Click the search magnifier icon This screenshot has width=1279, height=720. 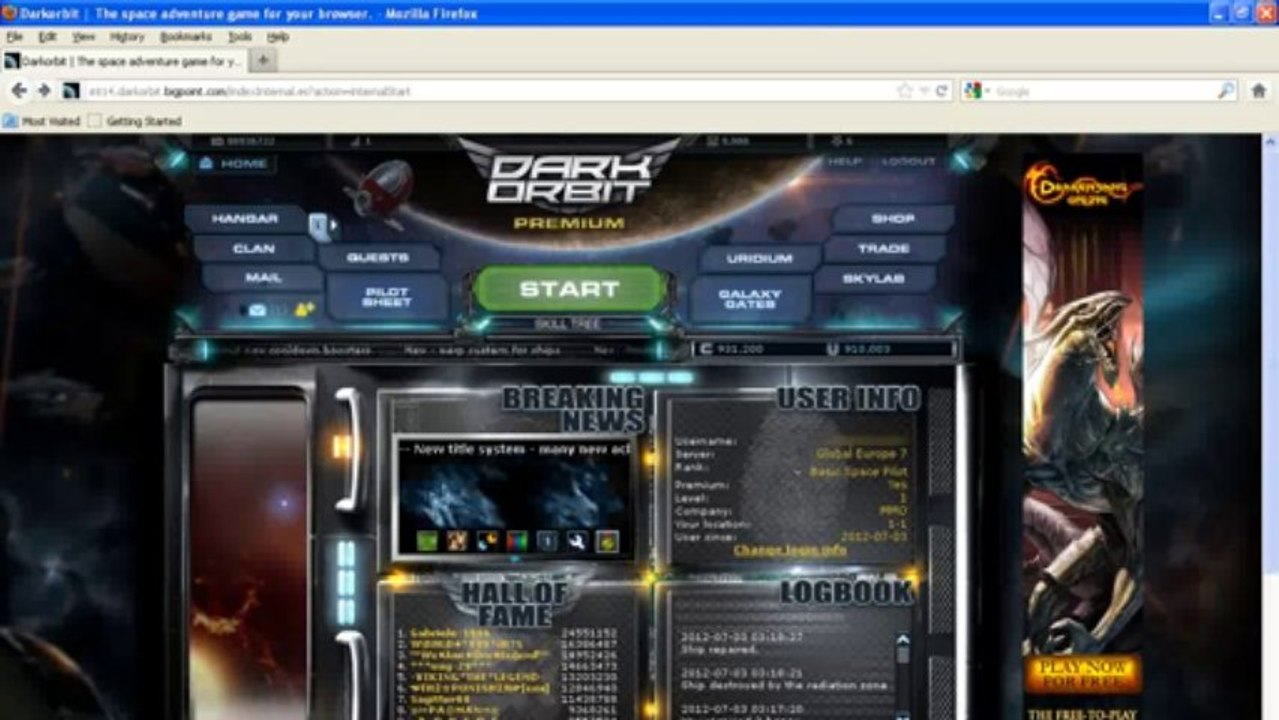(1226, 91)
